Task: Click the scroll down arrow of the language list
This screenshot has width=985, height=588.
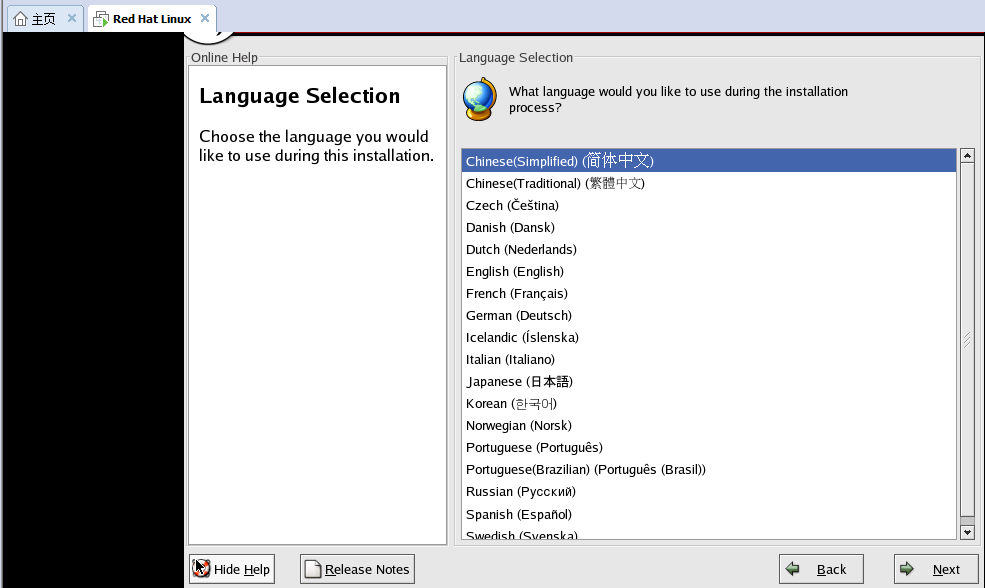Action: click(967, 532)
